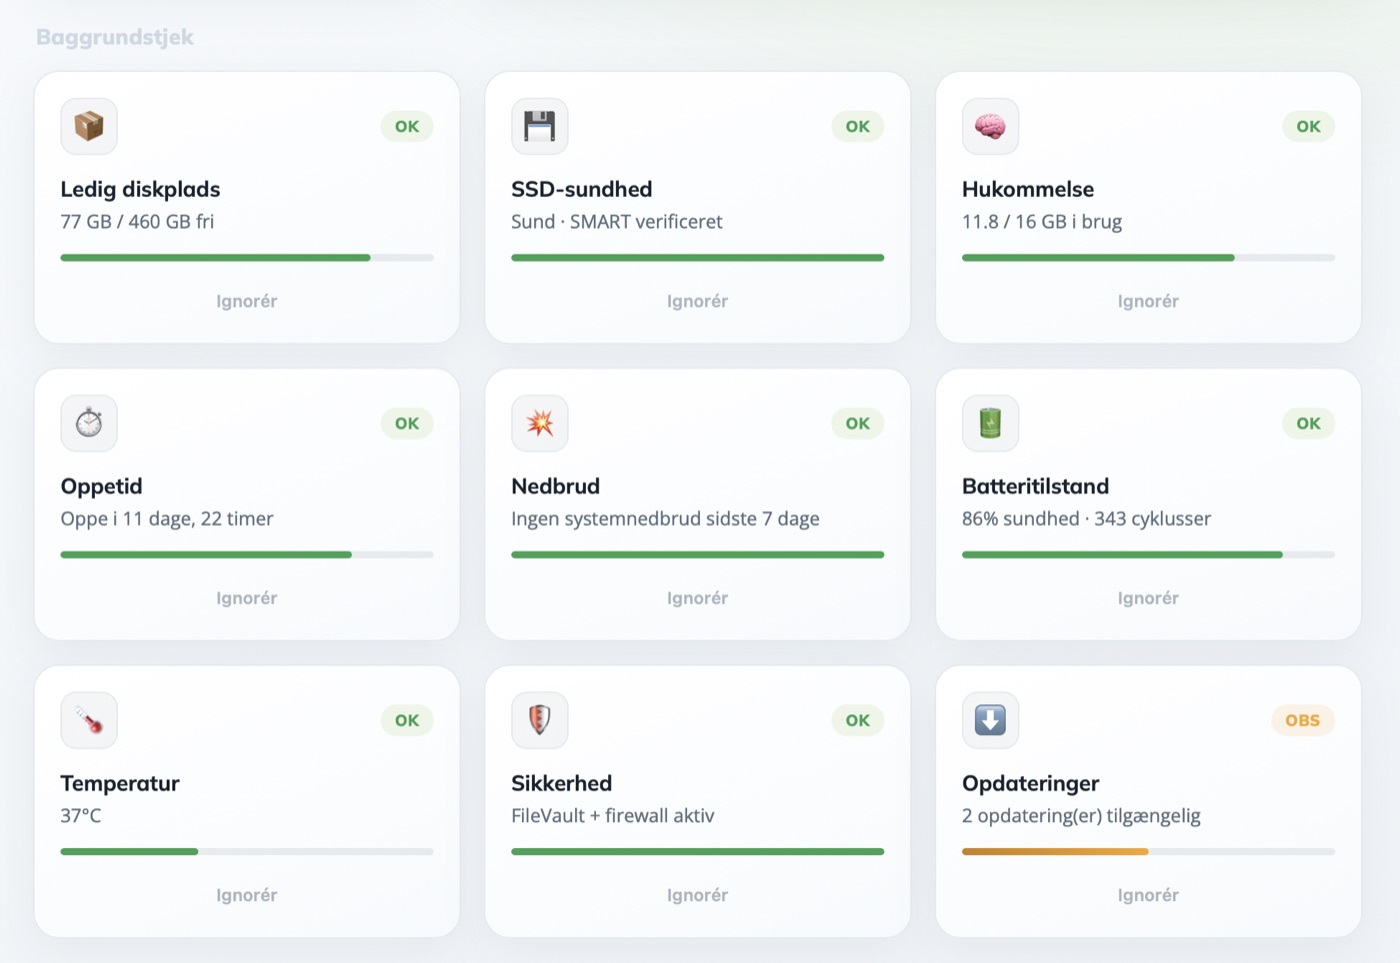Click the battery icon for Batteritilstand
This screenshot has width=1400, height=963.
(991, 423)
